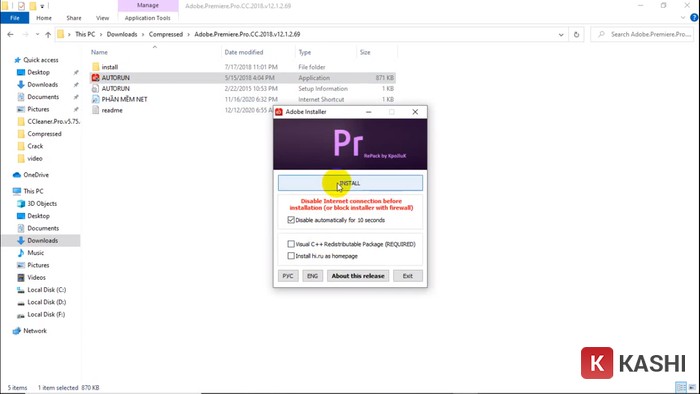
Task: Open highlighted Downloads under This PC
Action: click(x=42, y=241)
